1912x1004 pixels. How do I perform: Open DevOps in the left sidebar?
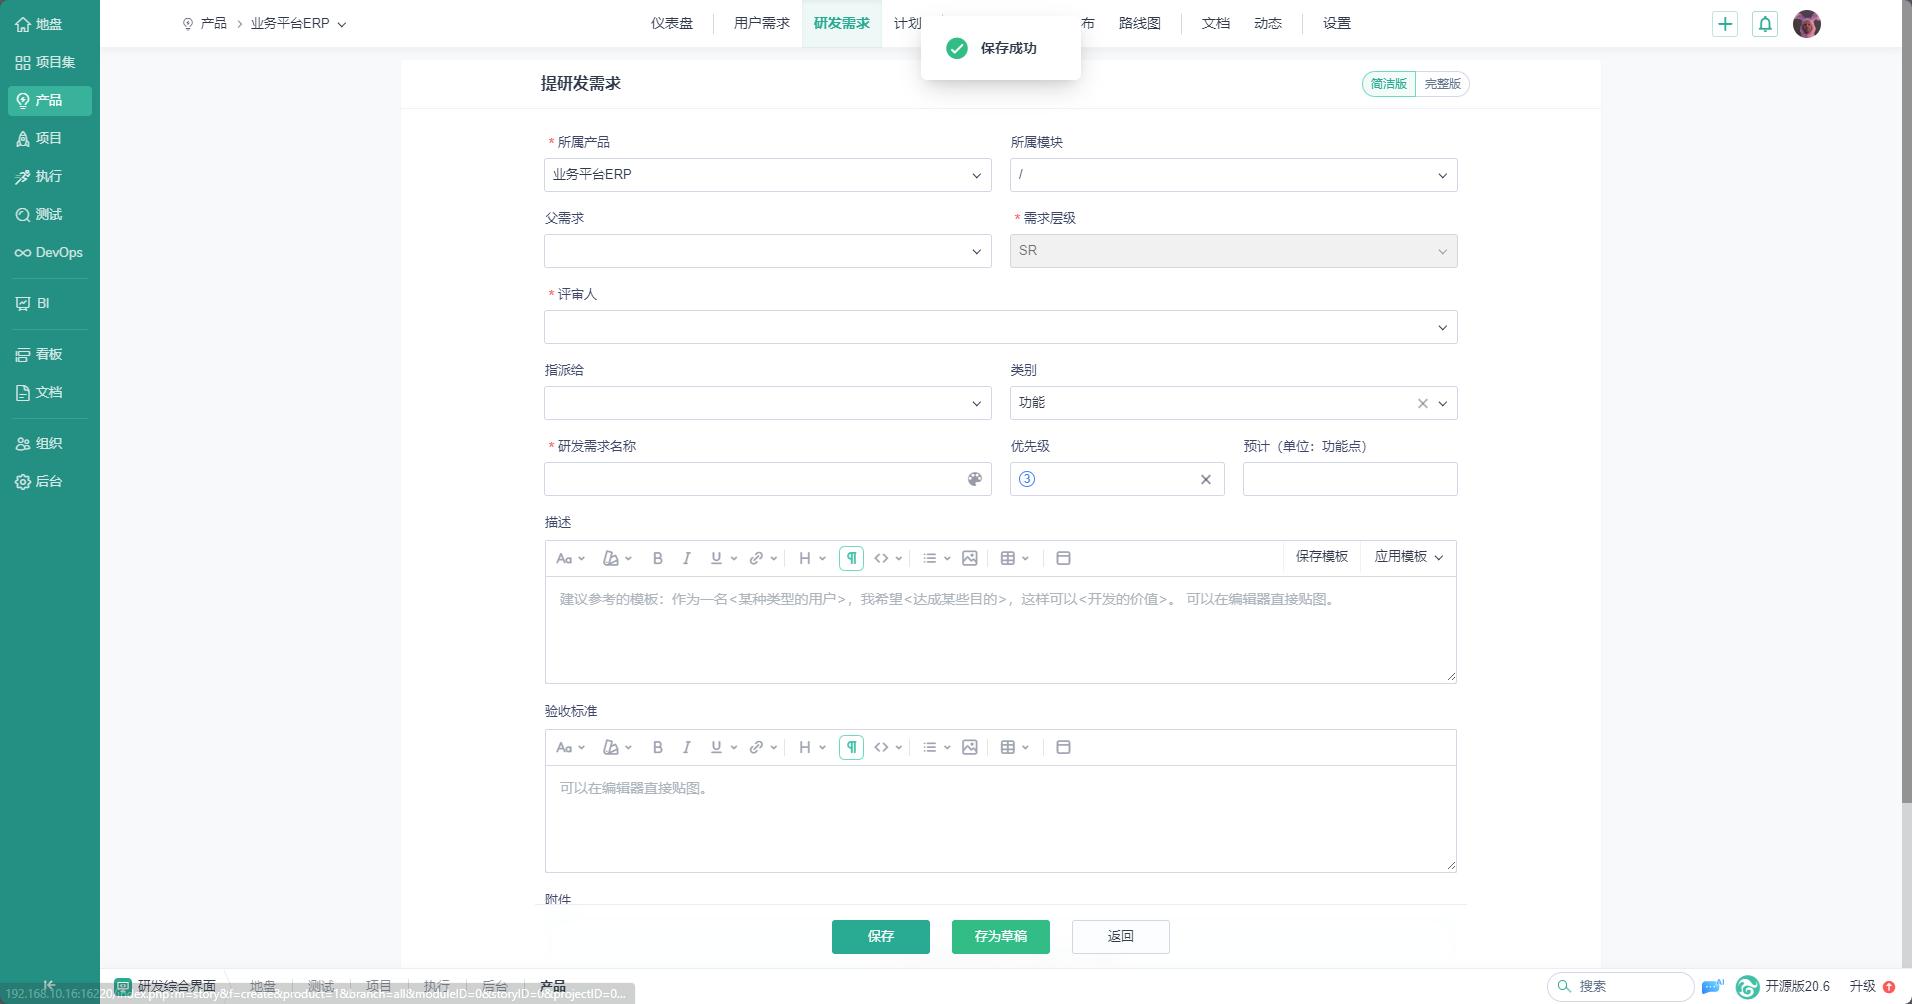(x=49, y=252)
